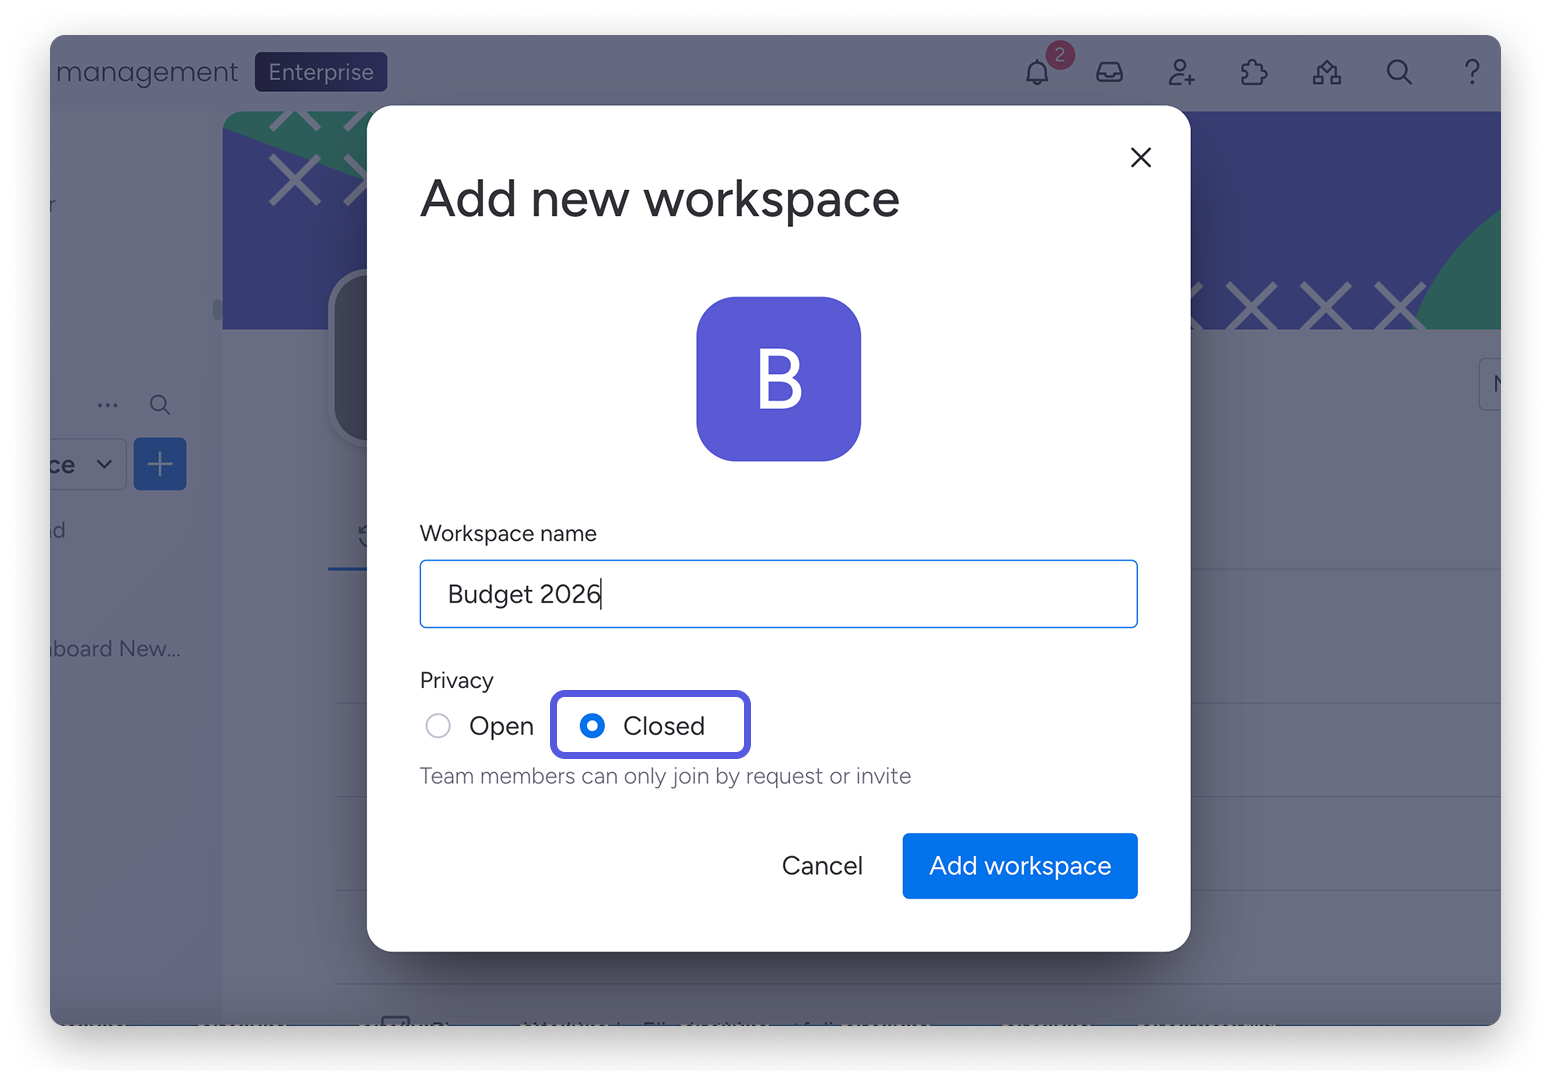Click the Add workspace button
This screenshot has height=1071, width=1551.
pyautogui.click(x=1019, y=866)
